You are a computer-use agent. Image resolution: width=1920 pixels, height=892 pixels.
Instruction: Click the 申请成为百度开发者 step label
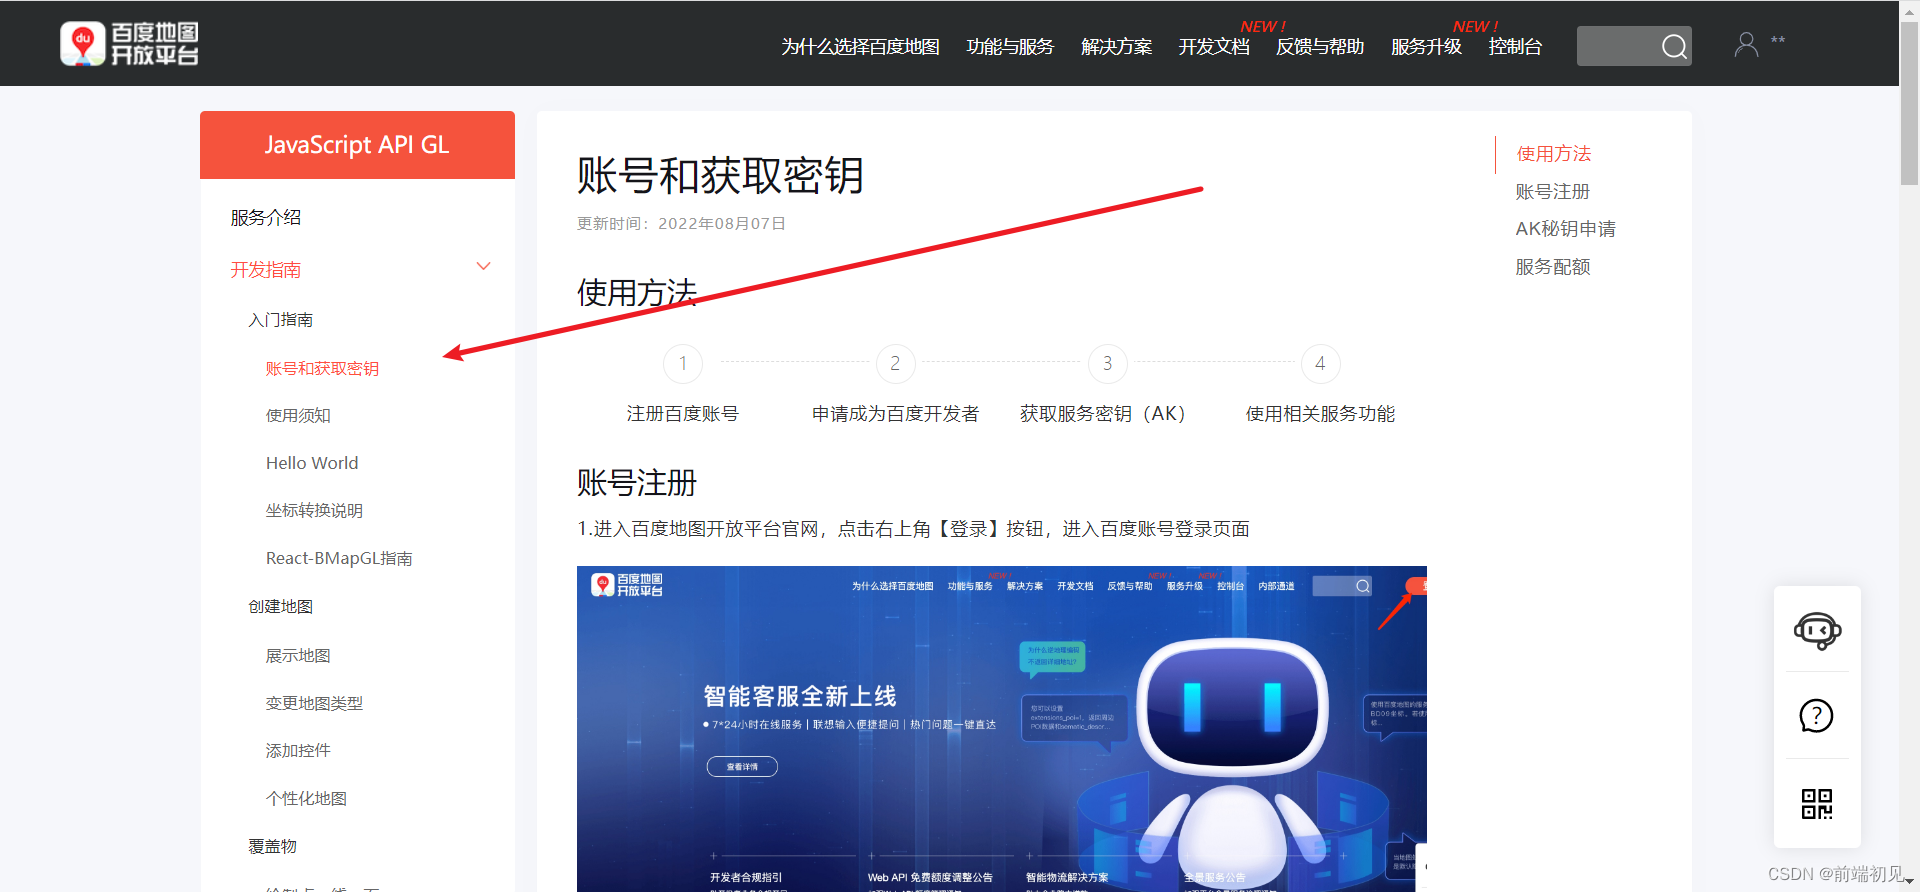pos(895,414)
